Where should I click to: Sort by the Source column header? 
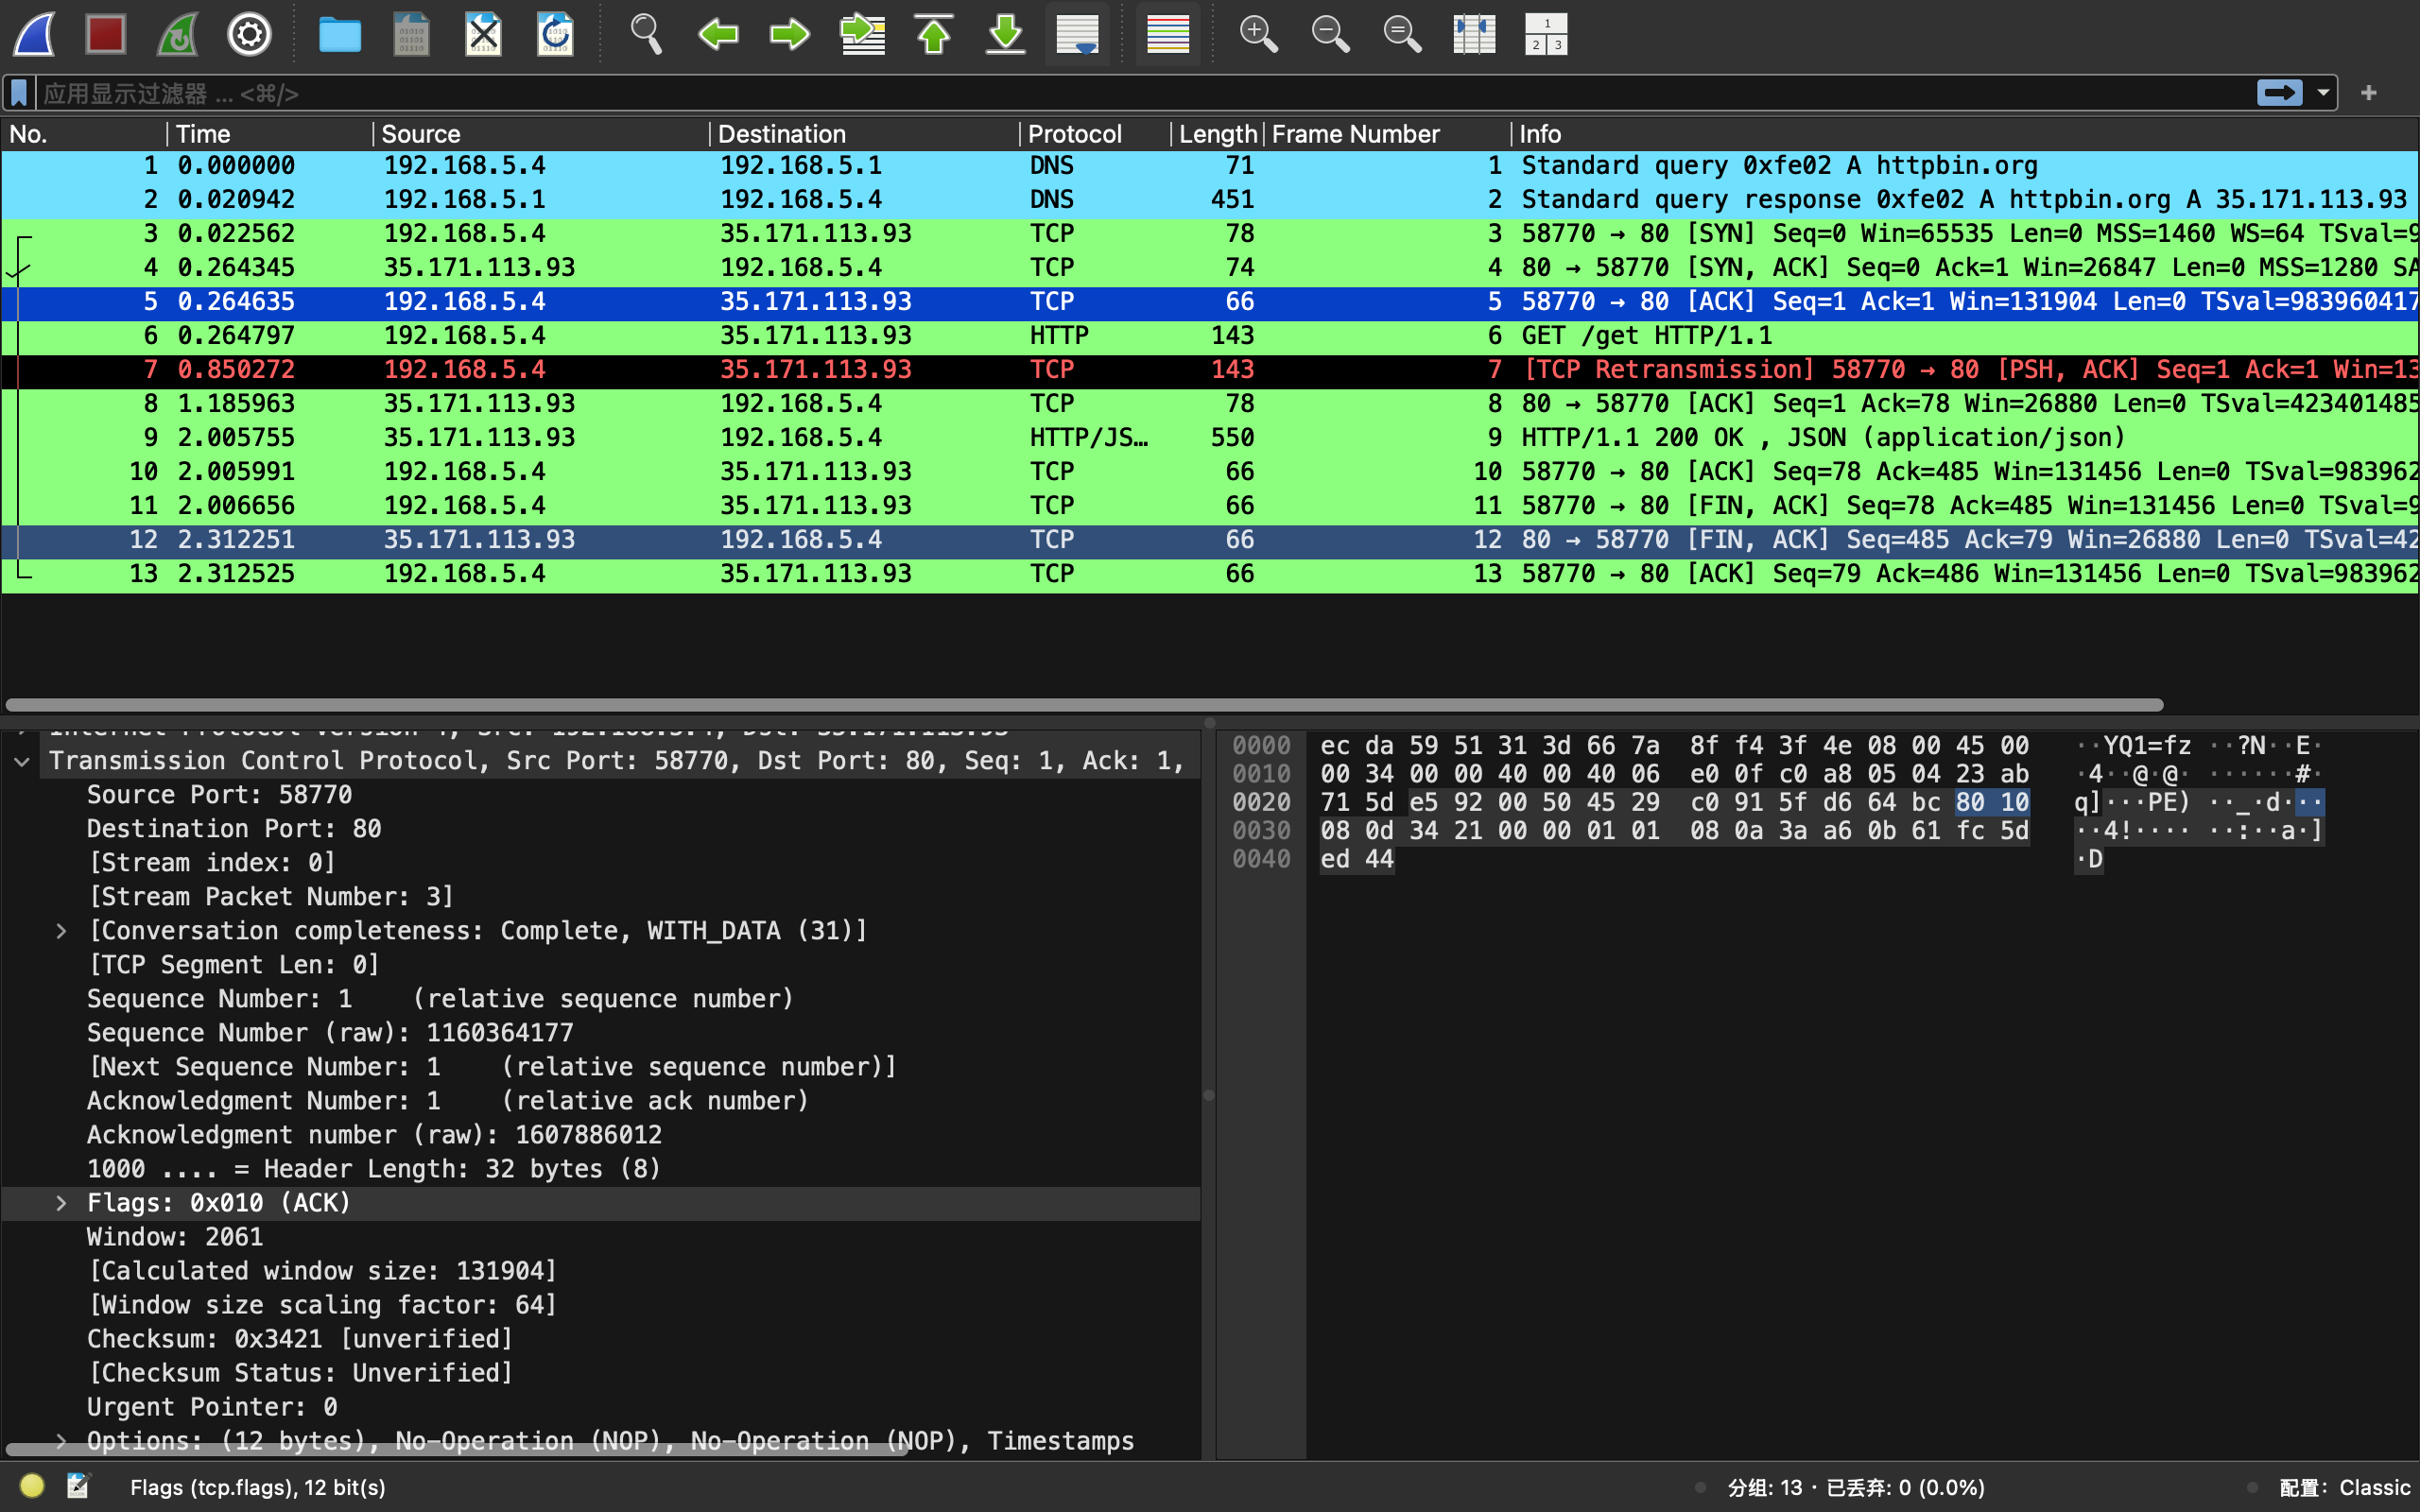pyautogui.click(x=541, y=134)
